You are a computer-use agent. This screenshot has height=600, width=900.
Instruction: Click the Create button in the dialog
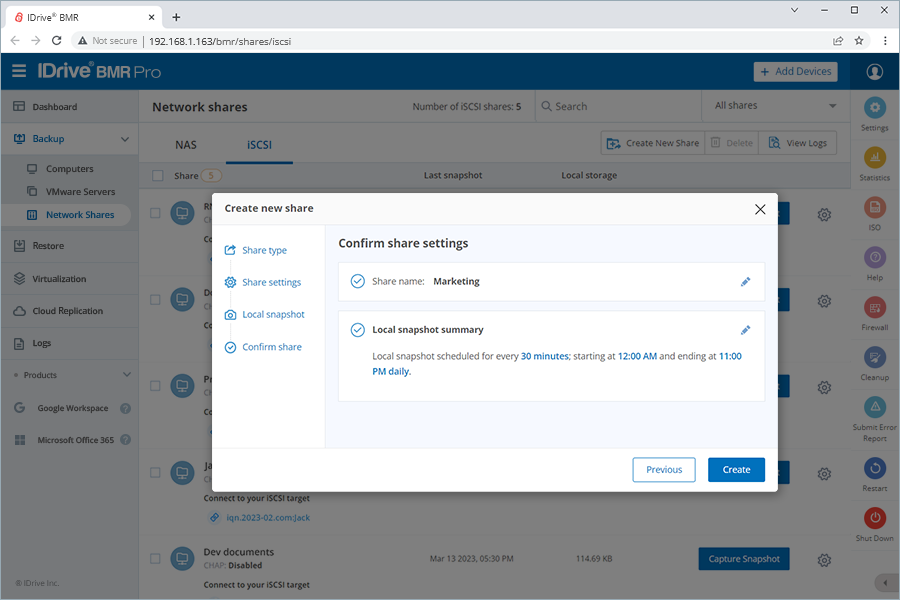point(736,469)
